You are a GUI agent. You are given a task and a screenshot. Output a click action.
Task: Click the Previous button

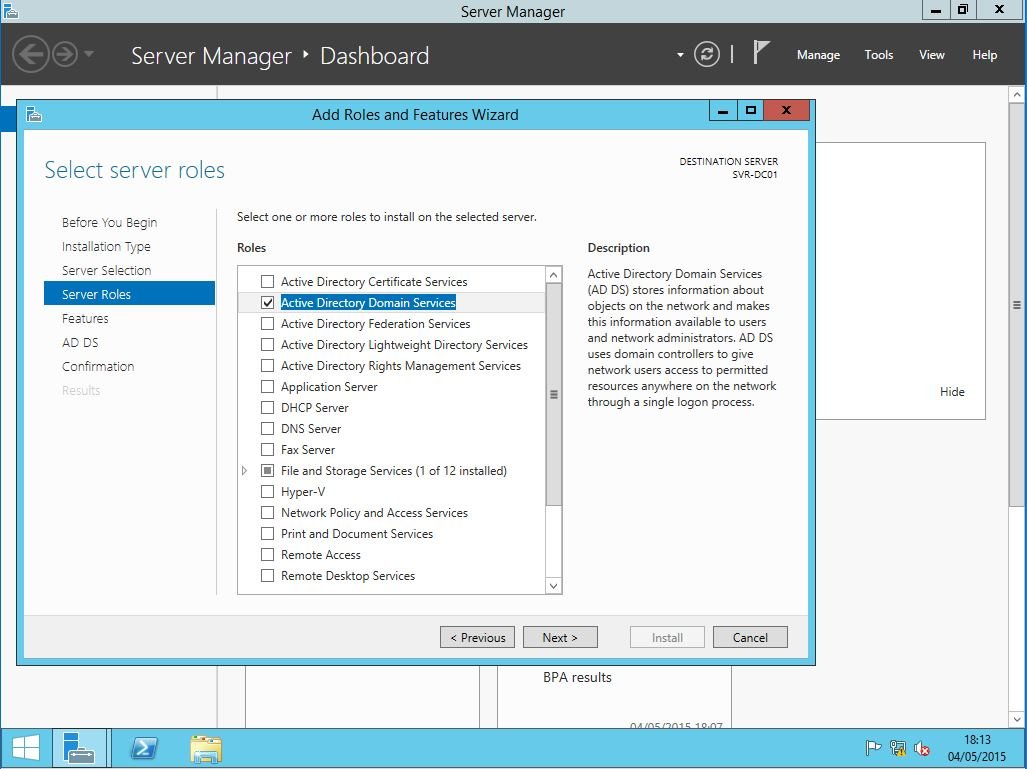[477, 637]
